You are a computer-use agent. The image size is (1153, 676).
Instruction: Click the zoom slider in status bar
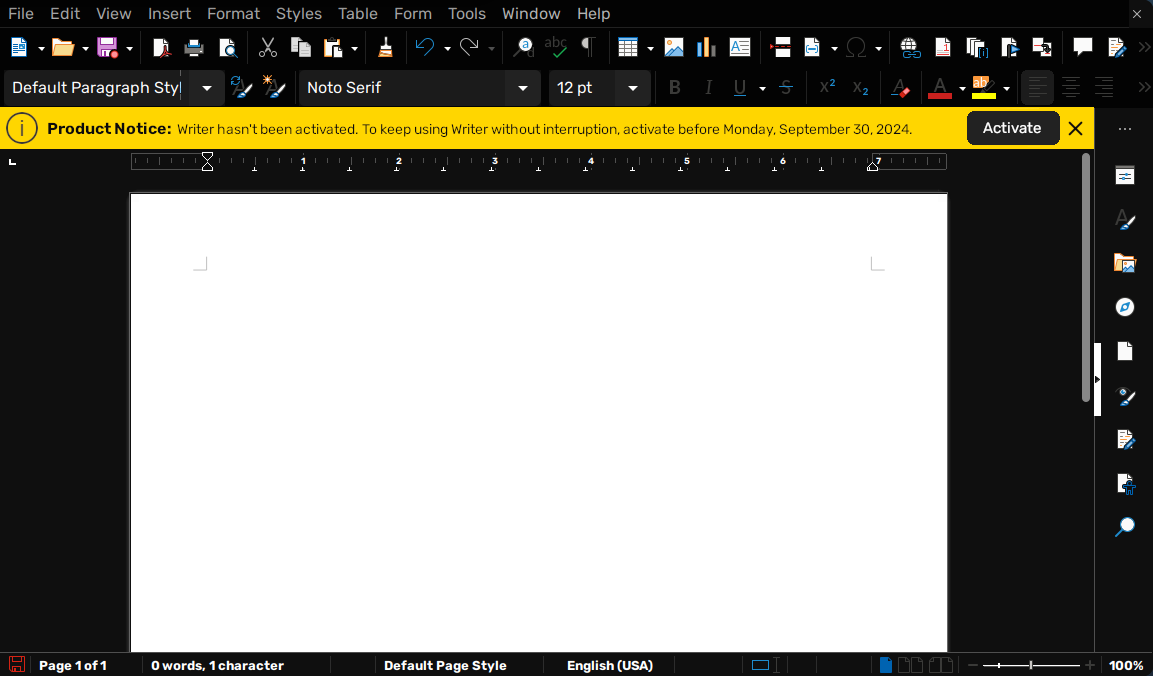(x=1030, y=665)
